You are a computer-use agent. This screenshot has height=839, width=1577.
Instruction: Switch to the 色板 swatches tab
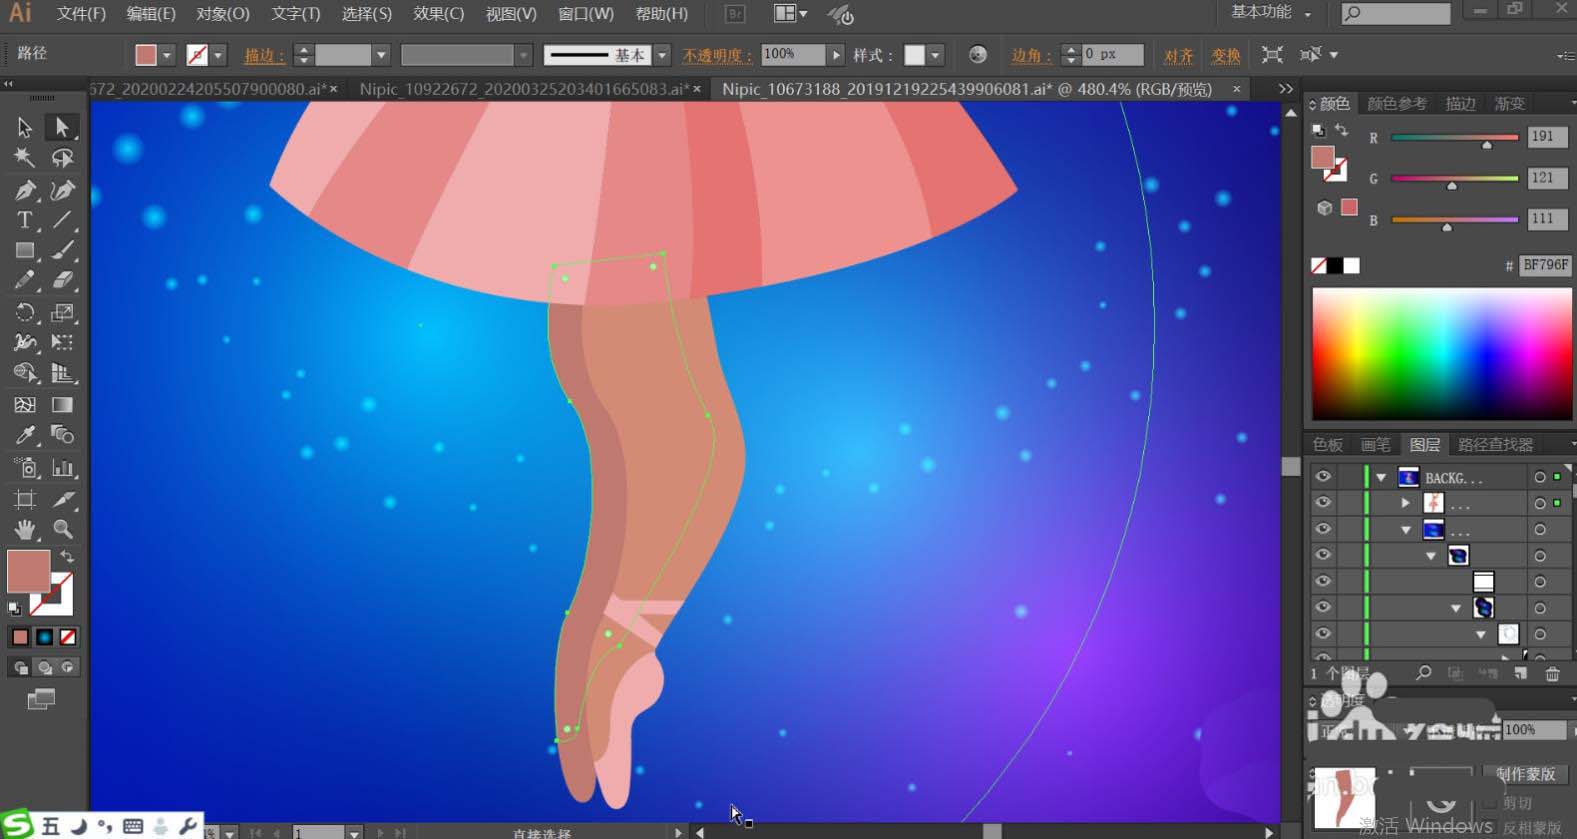pyautogui.click(x=1327, y=444)
